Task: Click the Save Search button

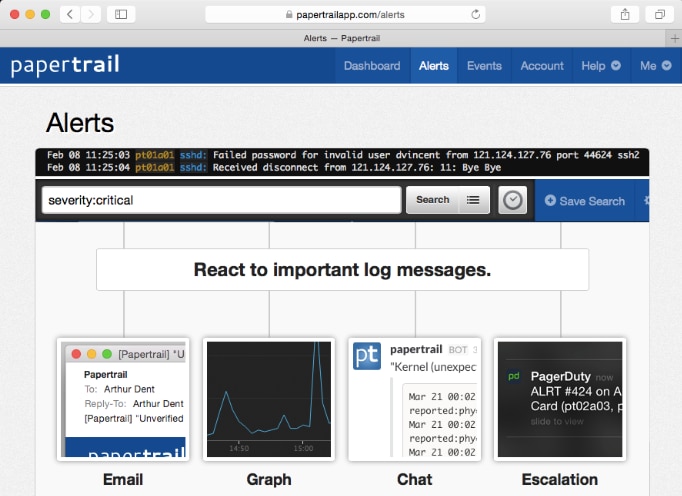Action: point(585,201)
